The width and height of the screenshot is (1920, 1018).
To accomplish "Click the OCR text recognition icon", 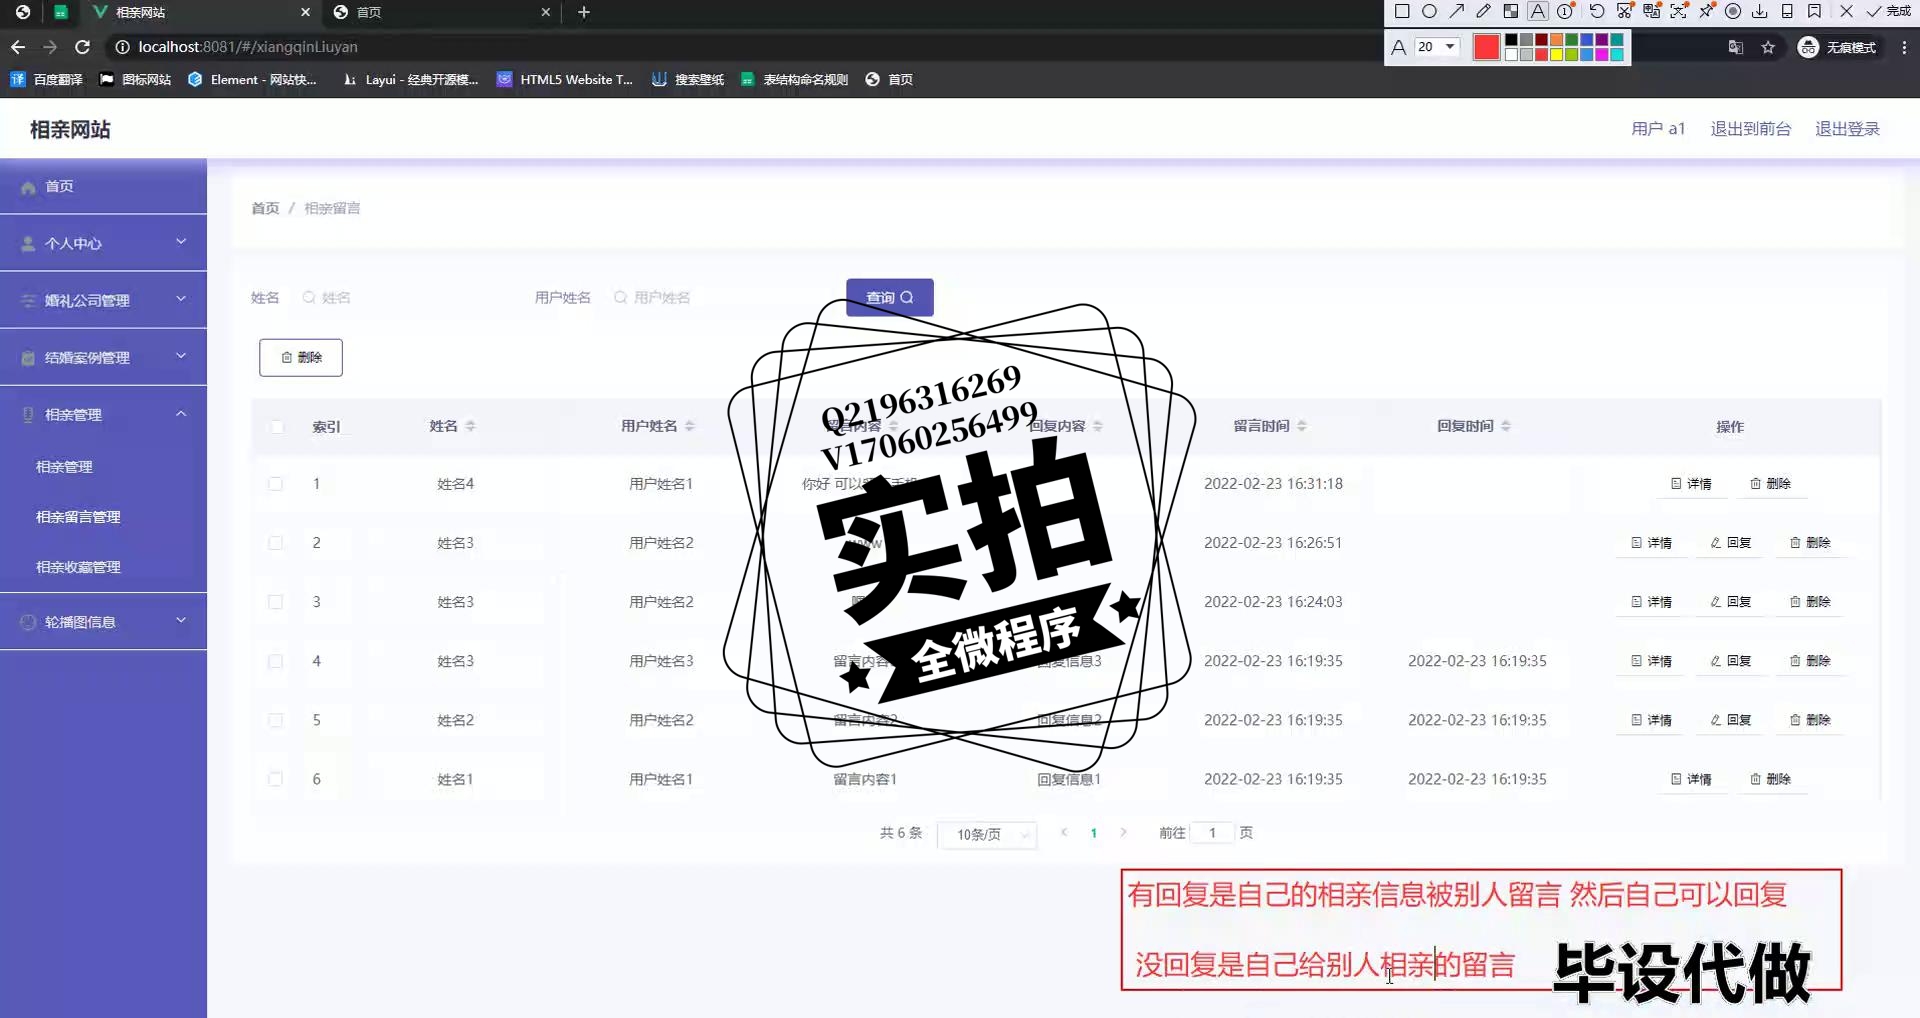I will click(x=1679, y=11).
